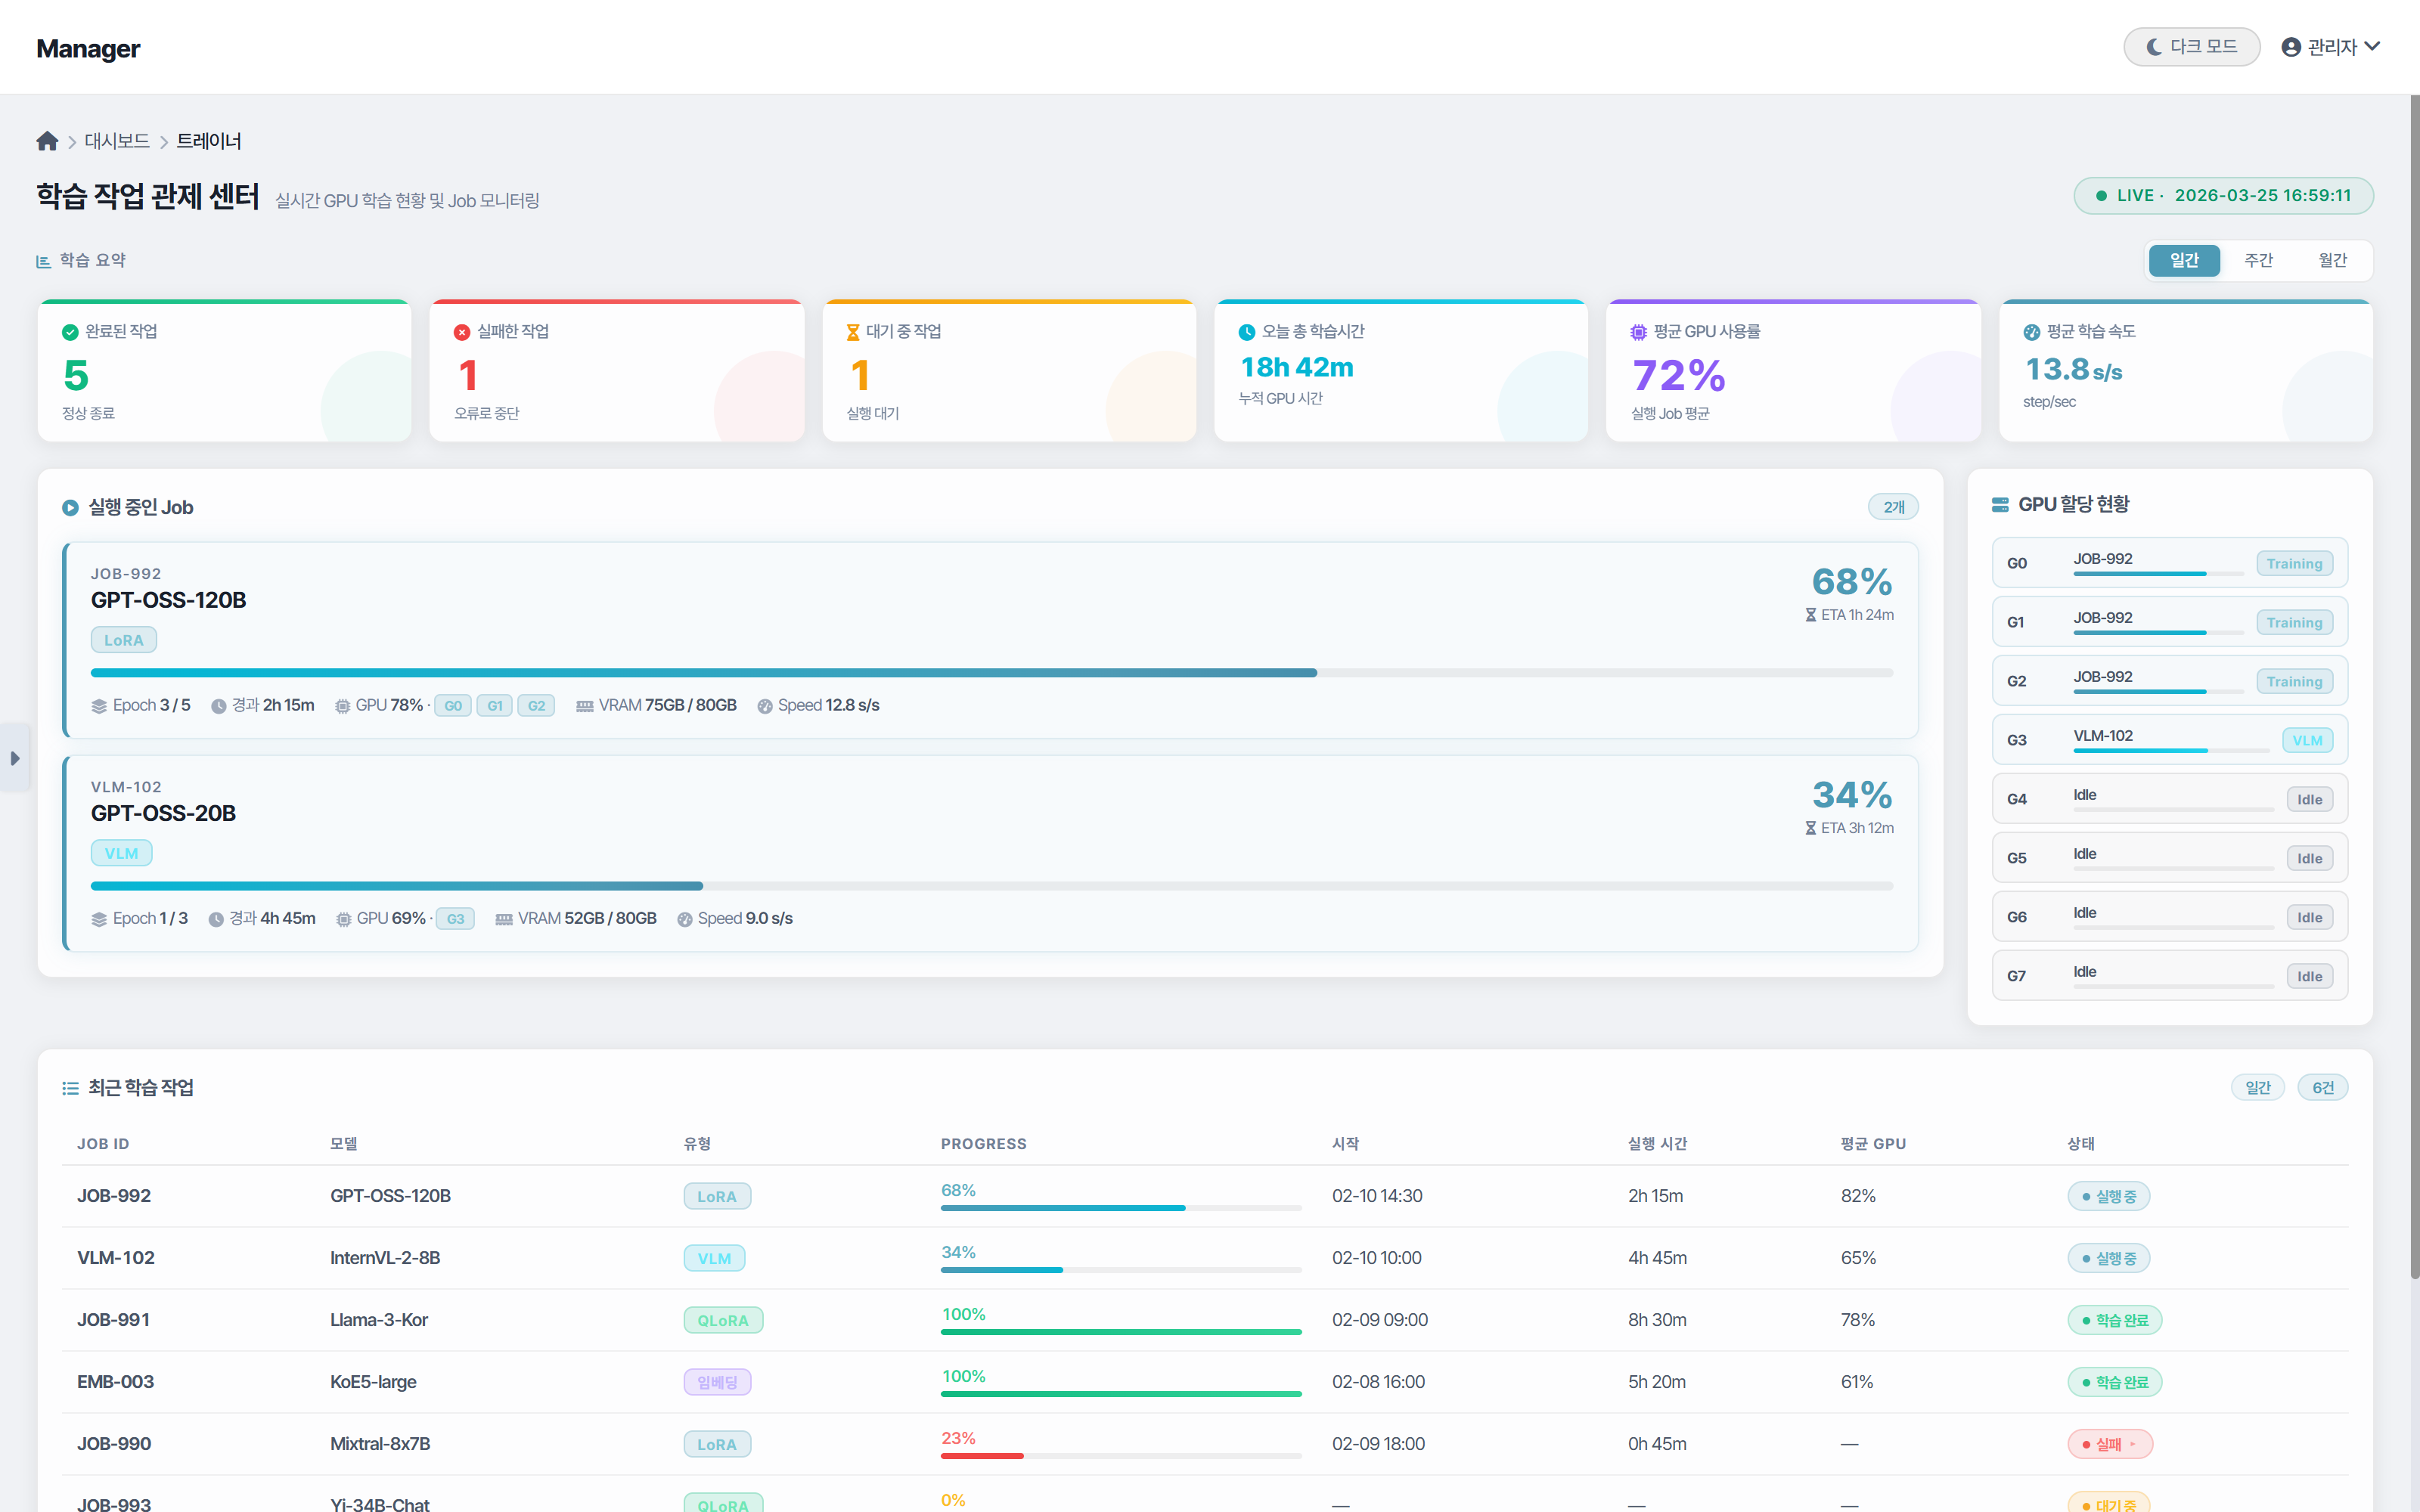Click the moon icon for dark mode

click(2154, 47)
